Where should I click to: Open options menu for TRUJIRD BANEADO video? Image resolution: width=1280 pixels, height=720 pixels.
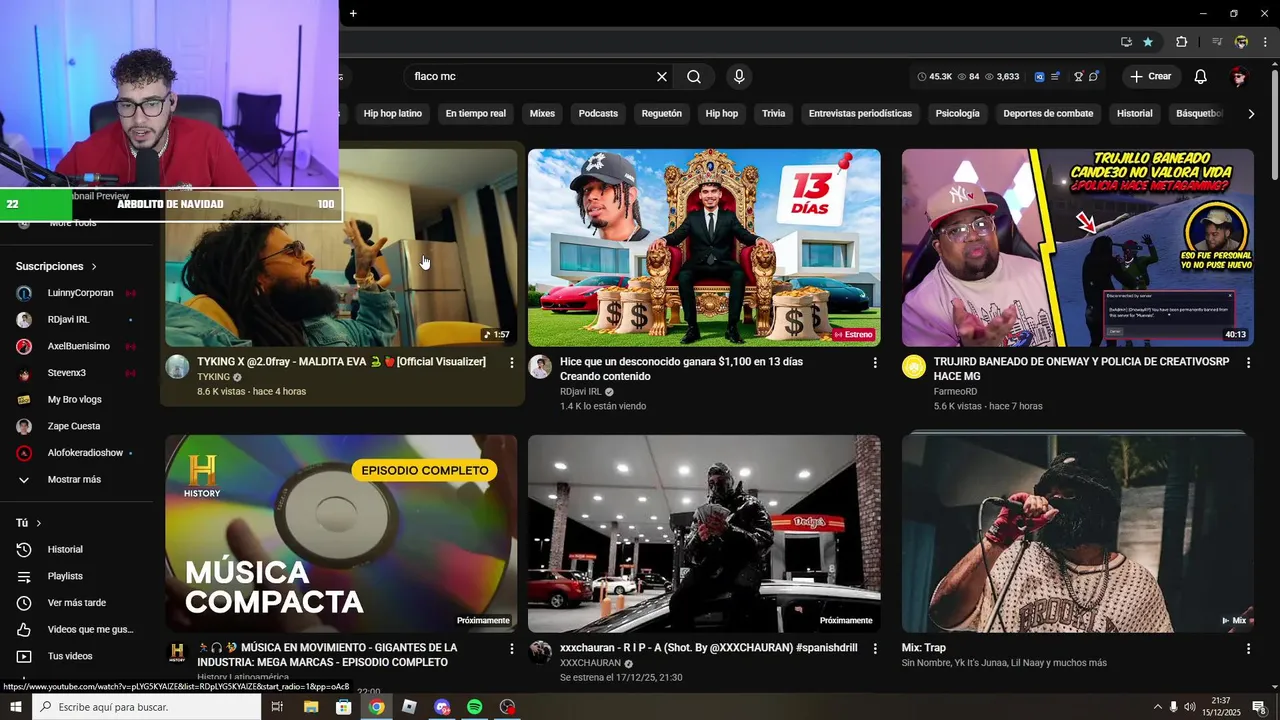1248,363
